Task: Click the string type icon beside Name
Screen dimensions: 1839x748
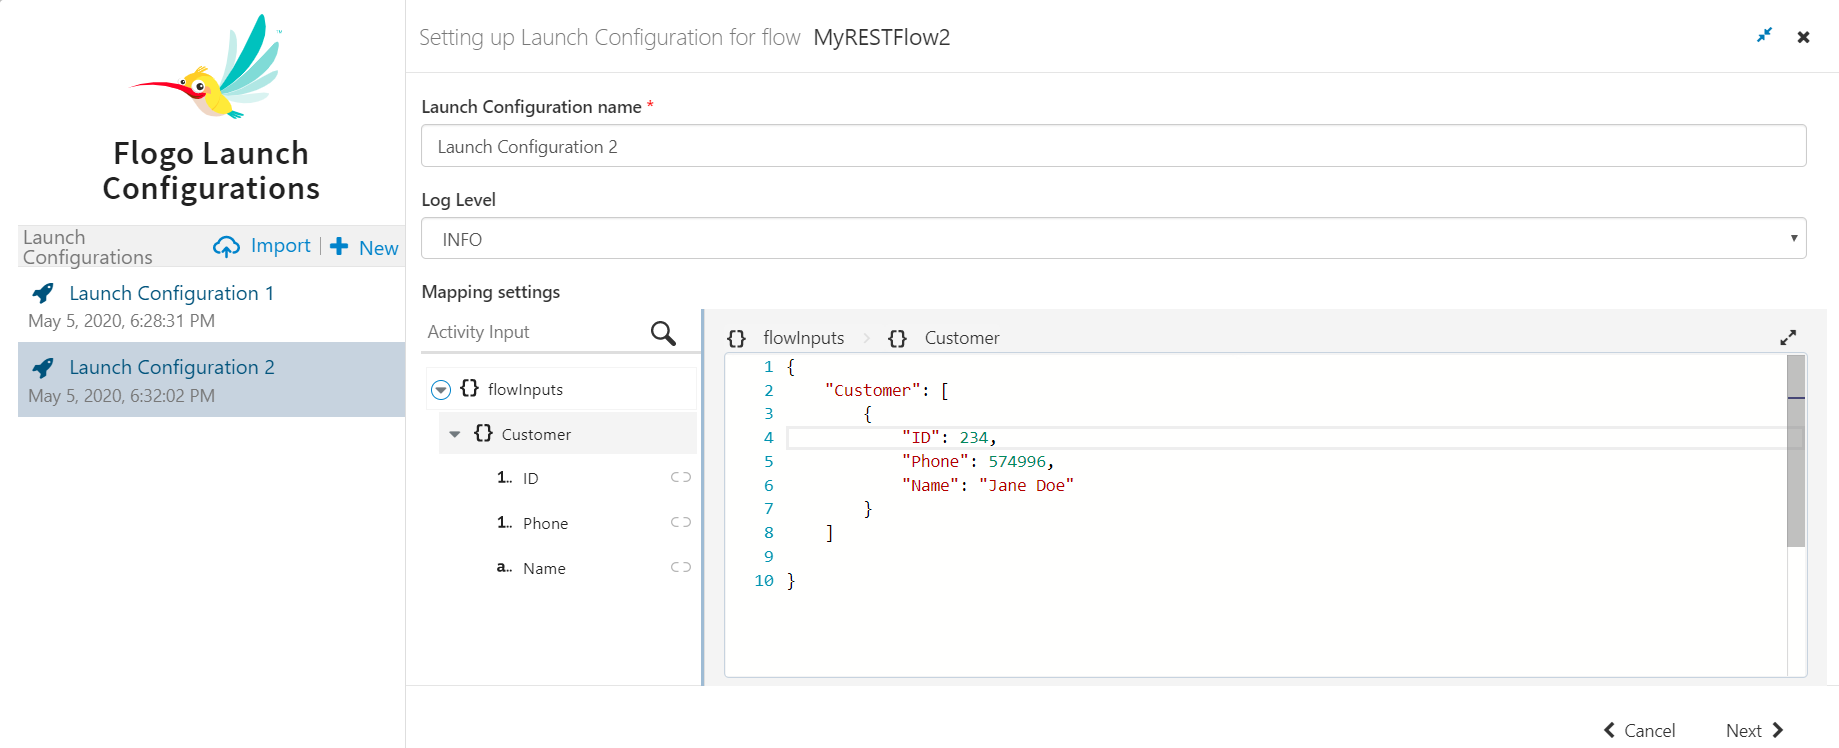Action: click(x=504, y=567)
